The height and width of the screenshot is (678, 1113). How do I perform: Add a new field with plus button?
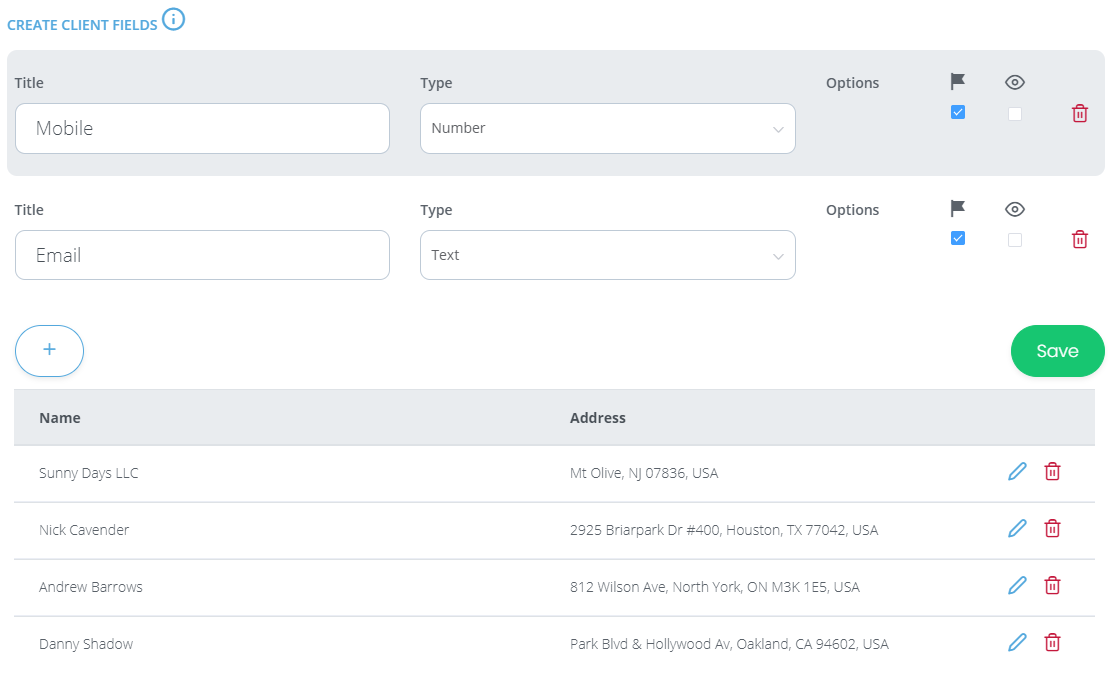(x=50, y=351)
